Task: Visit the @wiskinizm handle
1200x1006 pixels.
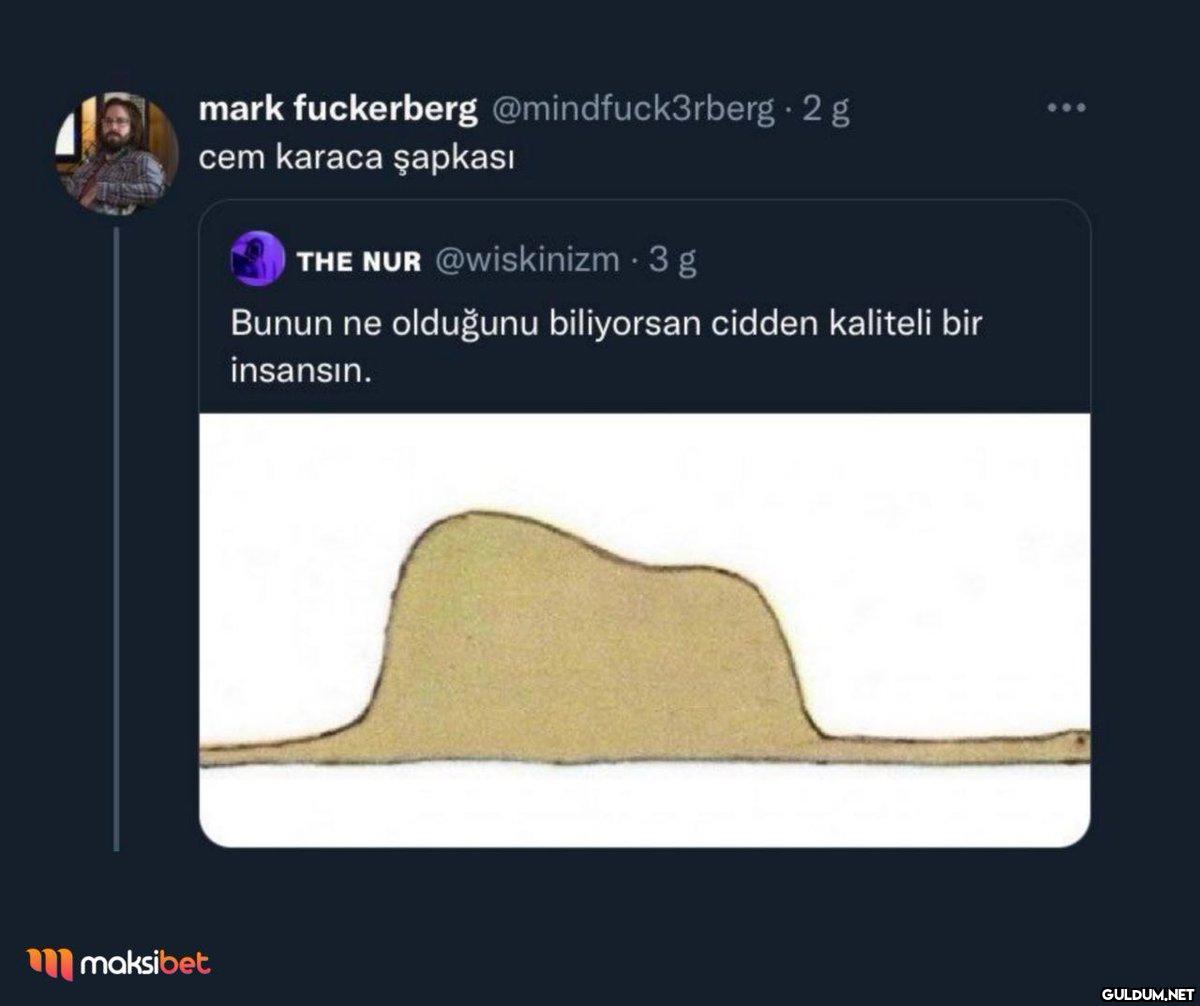Action: point(526,261)
